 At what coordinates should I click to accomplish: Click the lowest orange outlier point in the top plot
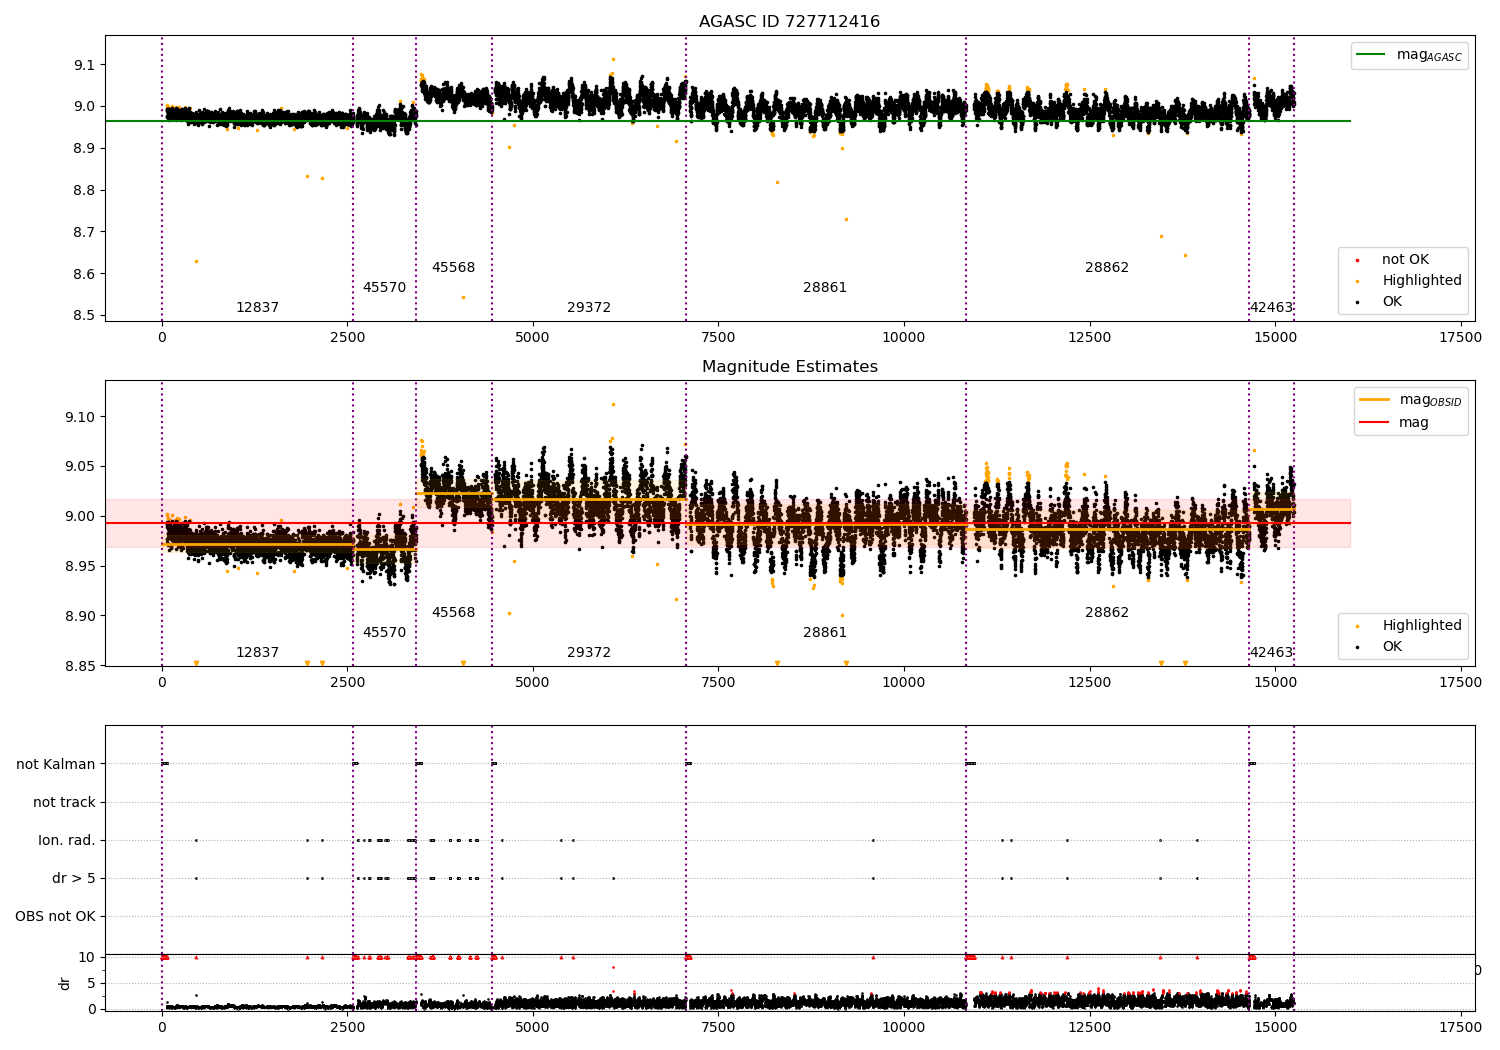(x=463, y=297)
